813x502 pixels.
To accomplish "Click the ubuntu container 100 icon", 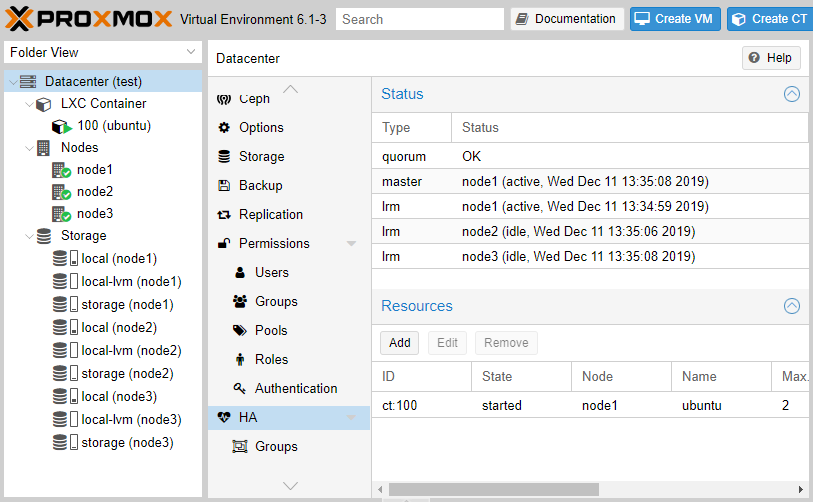I will tap(61, 127).
